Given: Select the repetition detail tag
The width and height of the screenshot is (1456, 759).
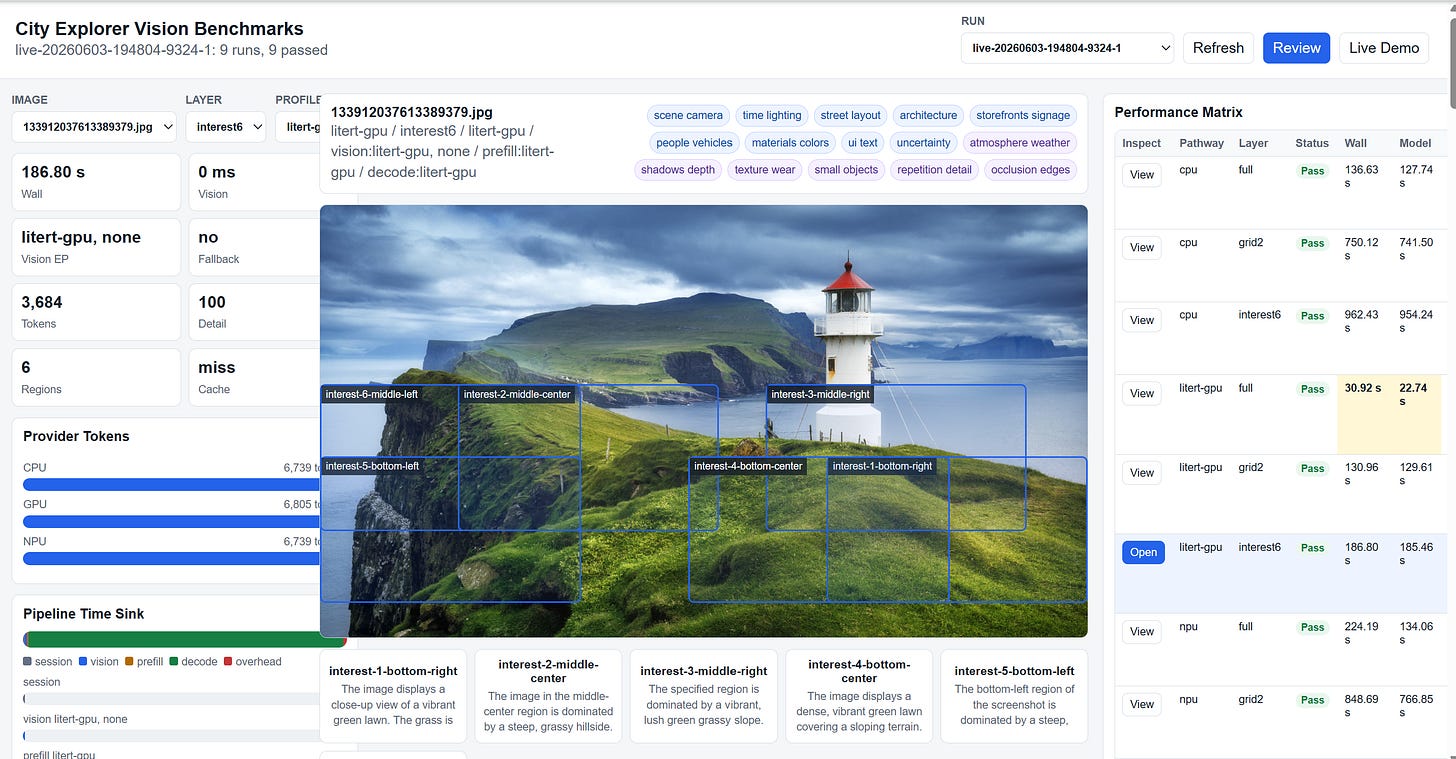Looking at the screenshot, I should [x=934, y=169].
